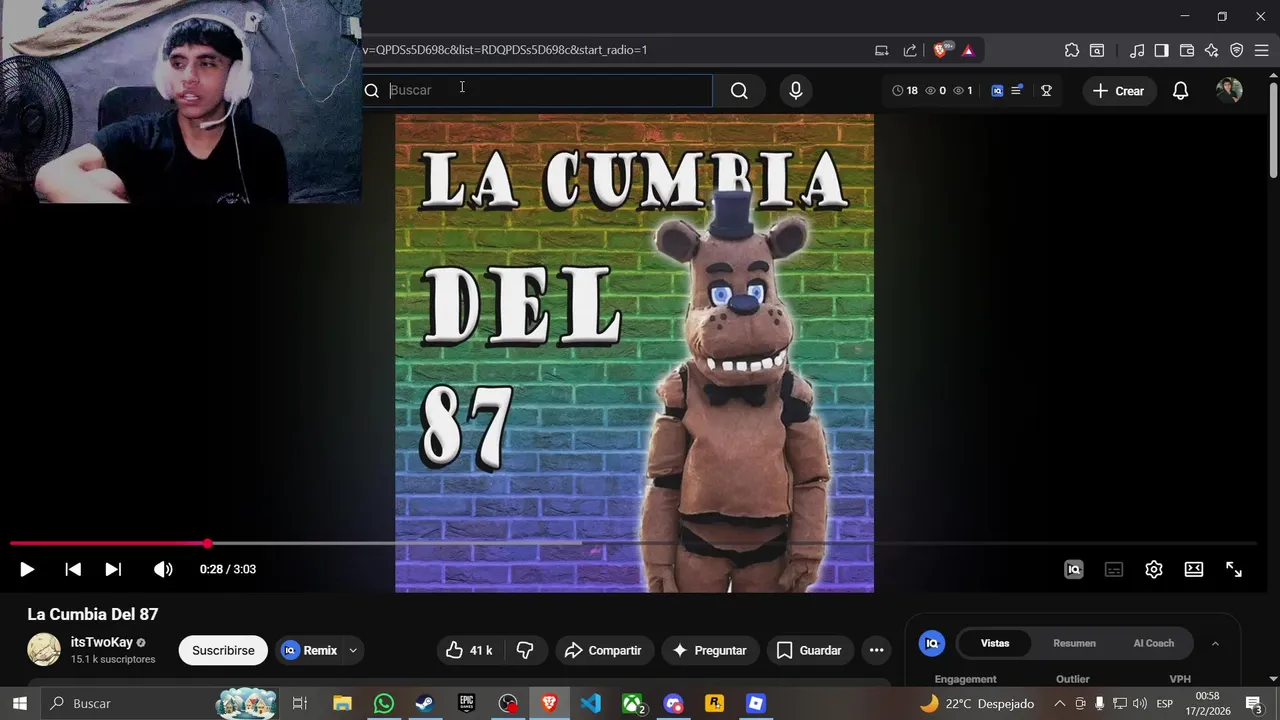This screenshot has height=720, width=1280.
Task: Open browser extensions puzzle icon
Action: 1072,50
